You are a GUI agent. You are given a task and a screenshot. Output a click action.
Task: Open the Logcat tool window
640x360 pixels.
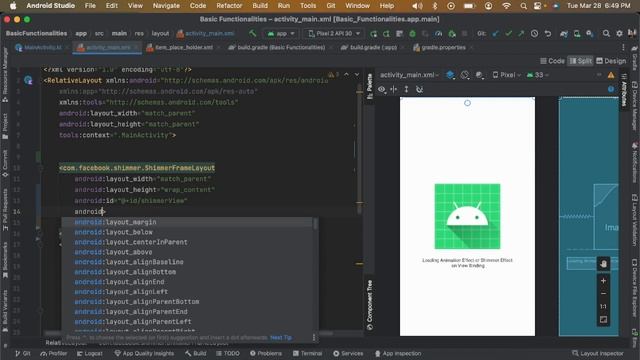click(90, 353)
